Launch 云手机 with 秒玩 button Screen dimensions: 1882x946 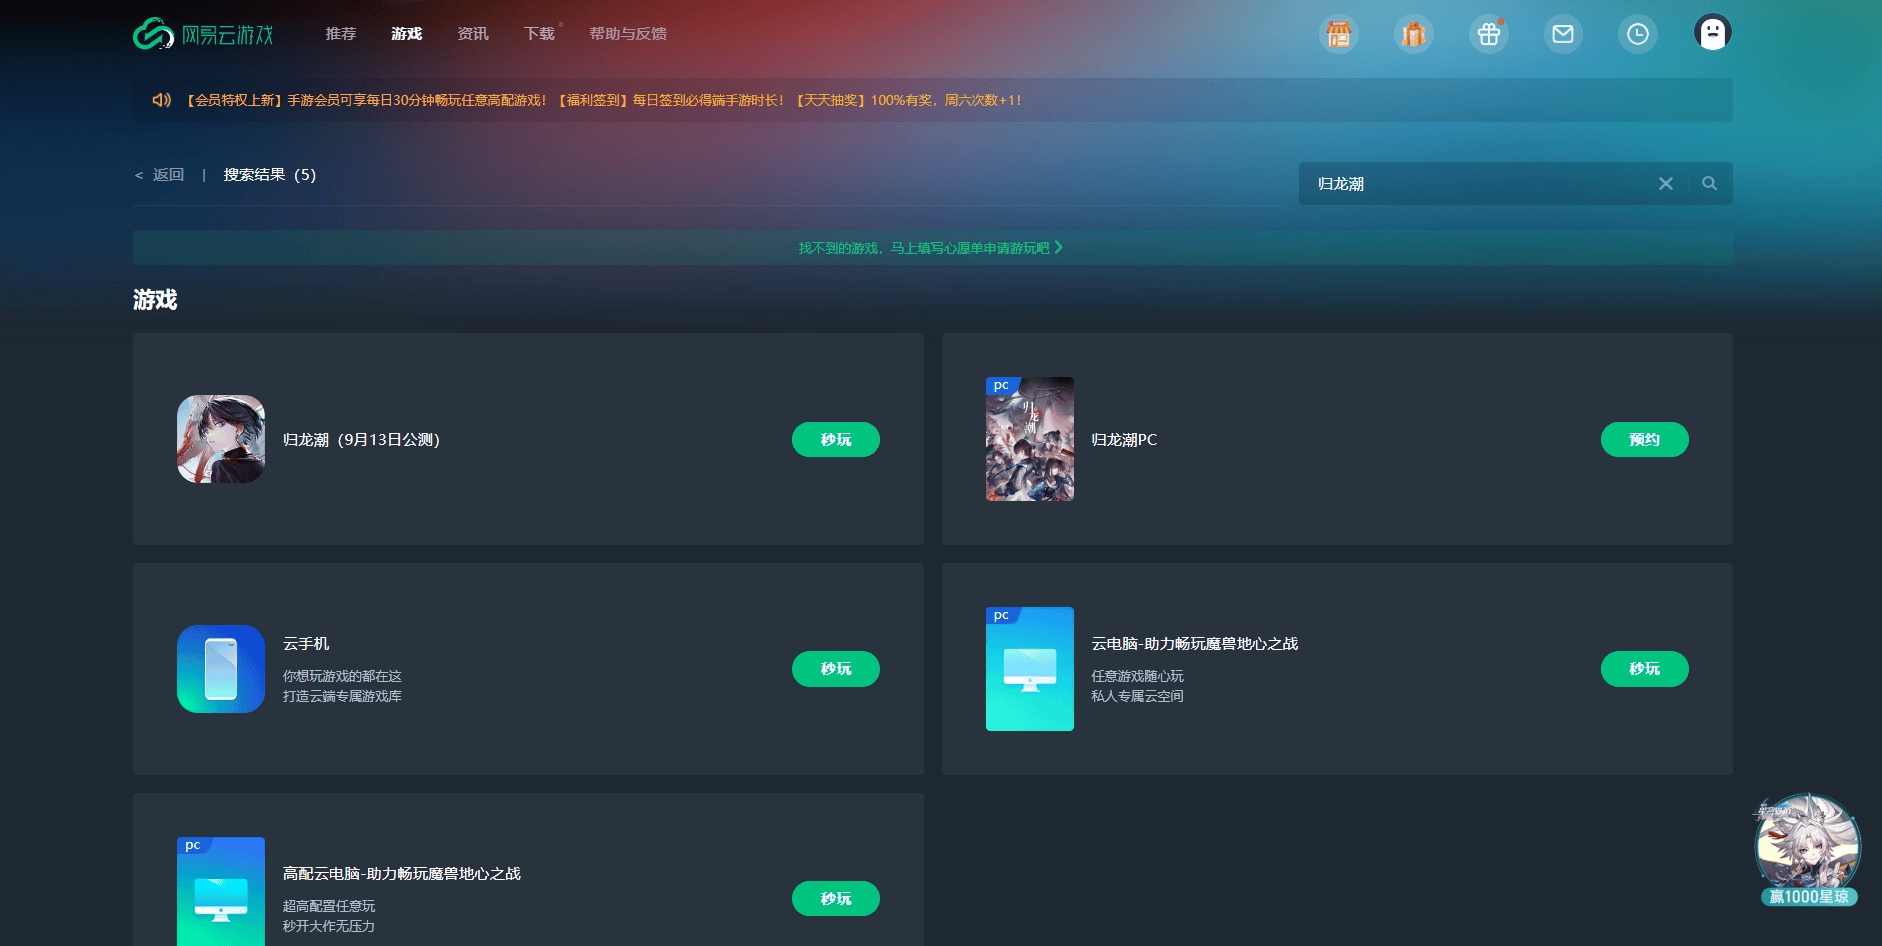[836, 669]
